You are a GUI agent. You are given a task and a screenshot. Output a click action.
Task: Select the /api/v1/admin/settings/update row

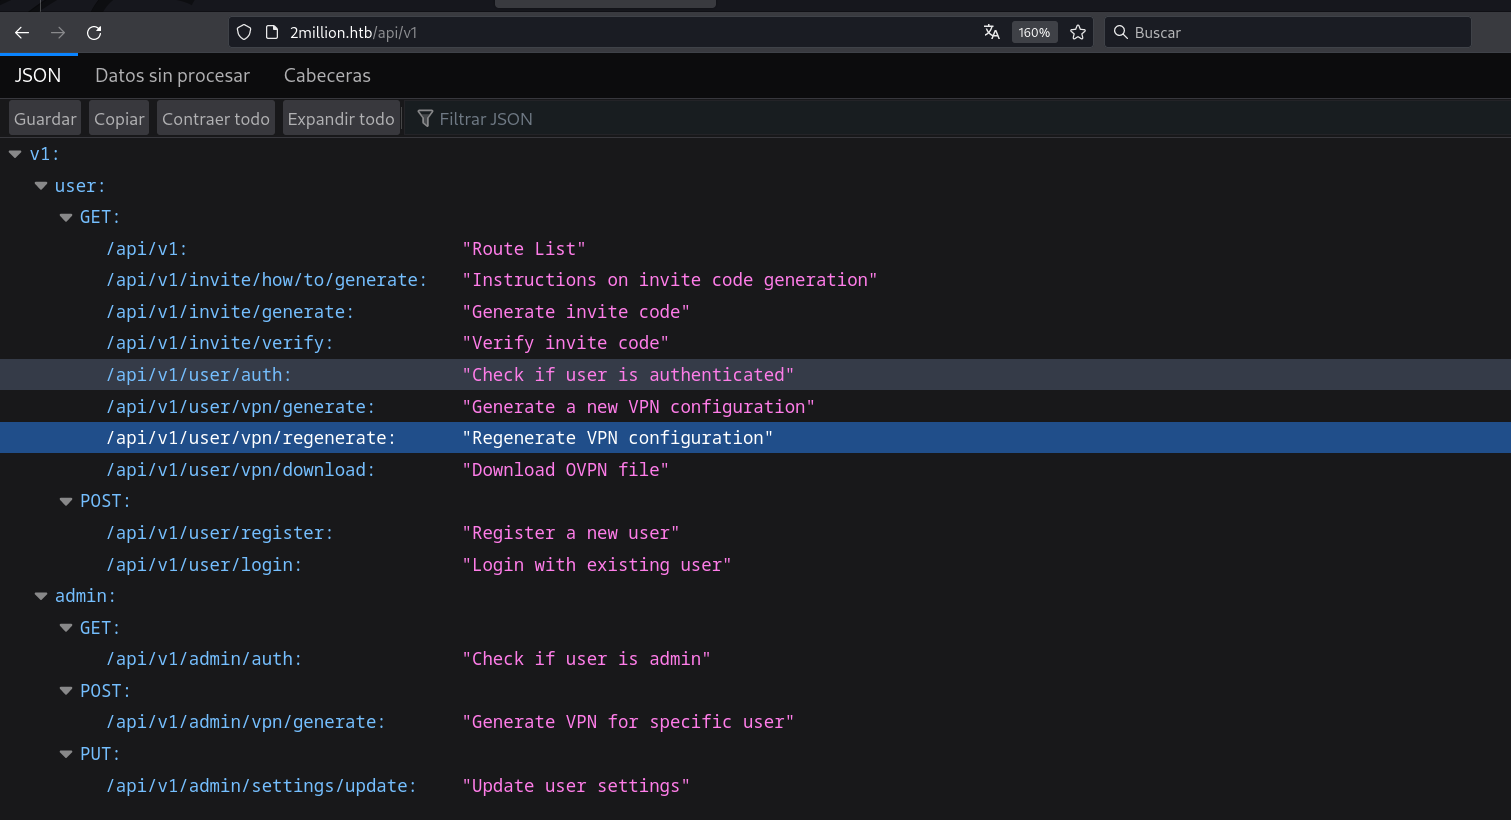[261, 786]
